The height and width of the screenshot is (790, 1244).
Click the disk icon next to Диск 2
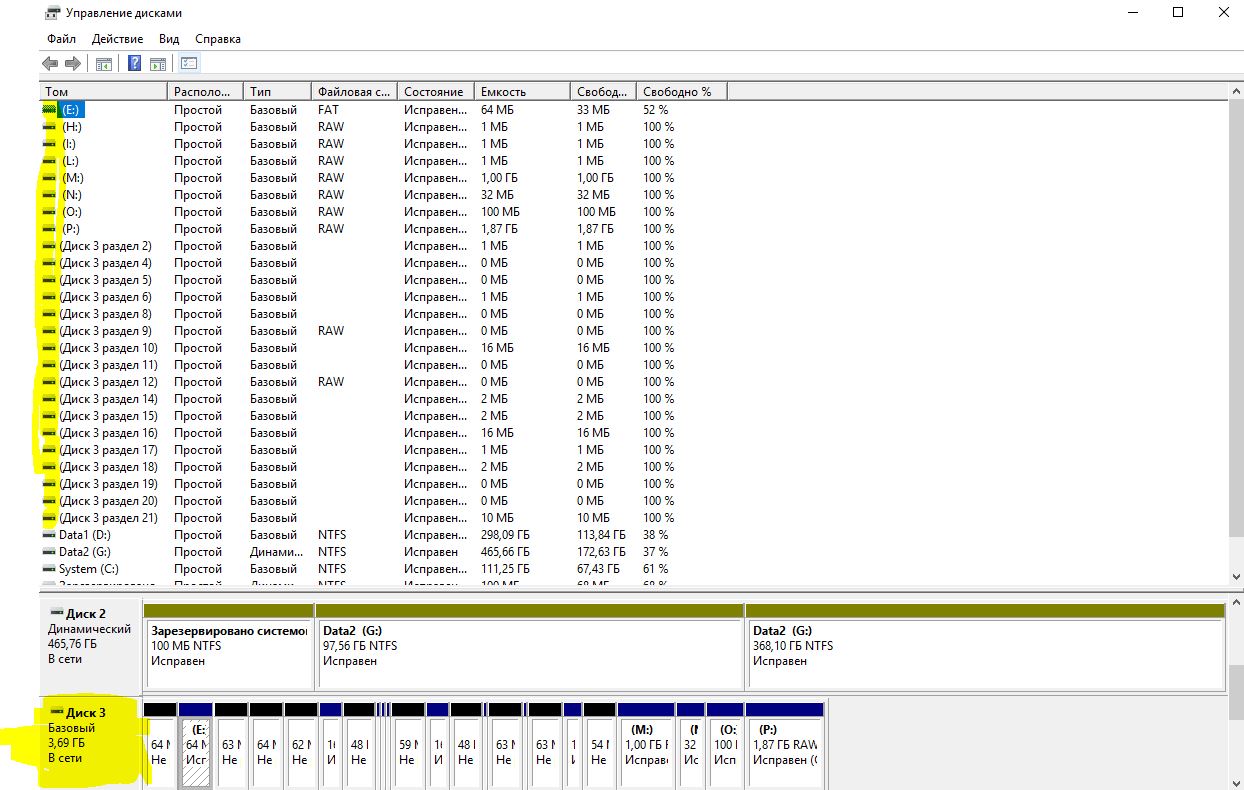56,613
